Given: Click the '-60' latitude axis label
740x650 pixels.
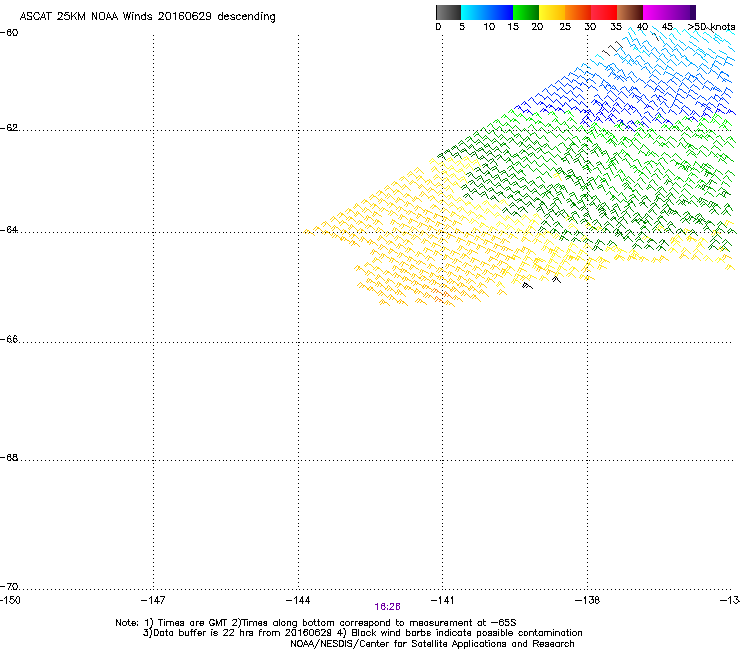Looking at the screenshot, I should (9, 33).
